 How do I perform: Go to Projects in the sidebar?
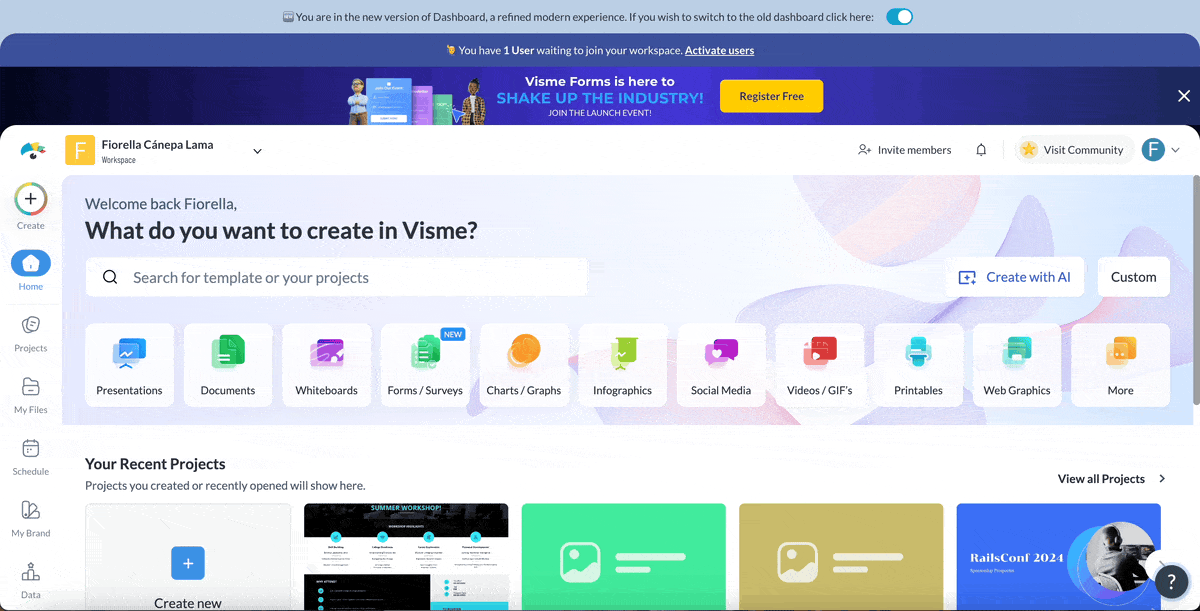pyautogui.click(x=31, y=333)
